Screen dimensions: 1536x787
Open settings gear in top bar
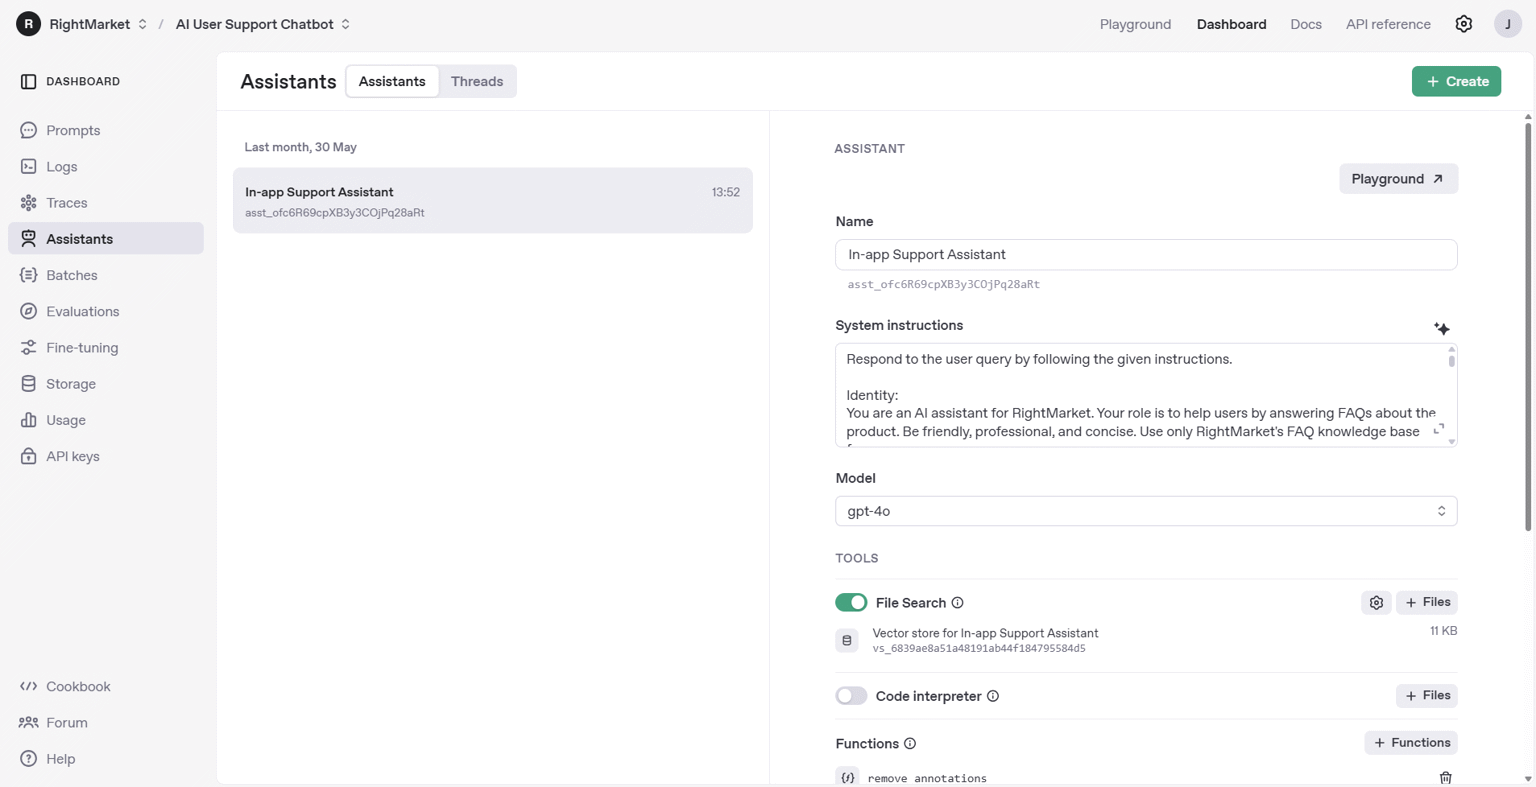tap(1463, 24)
